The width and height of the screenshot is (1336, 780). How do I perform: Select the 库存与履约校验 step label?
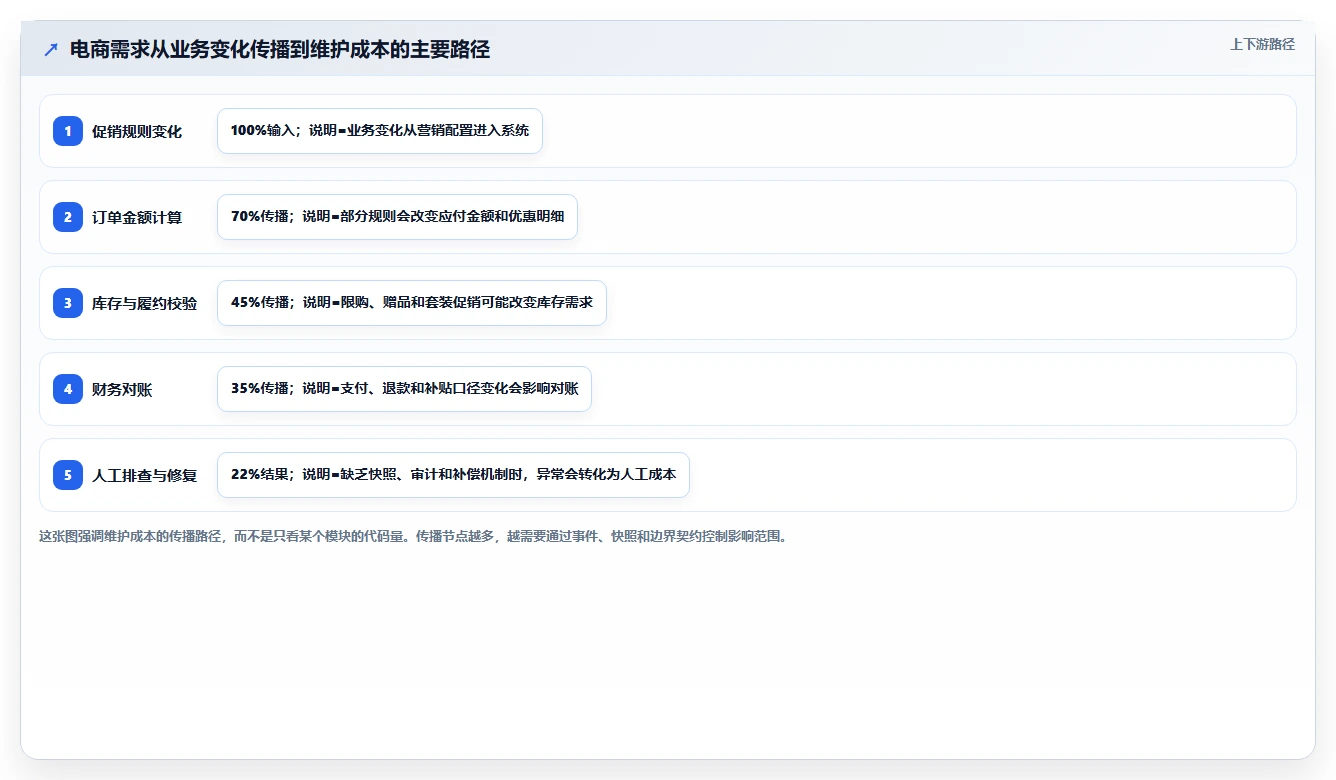click(x=145, y=303)
